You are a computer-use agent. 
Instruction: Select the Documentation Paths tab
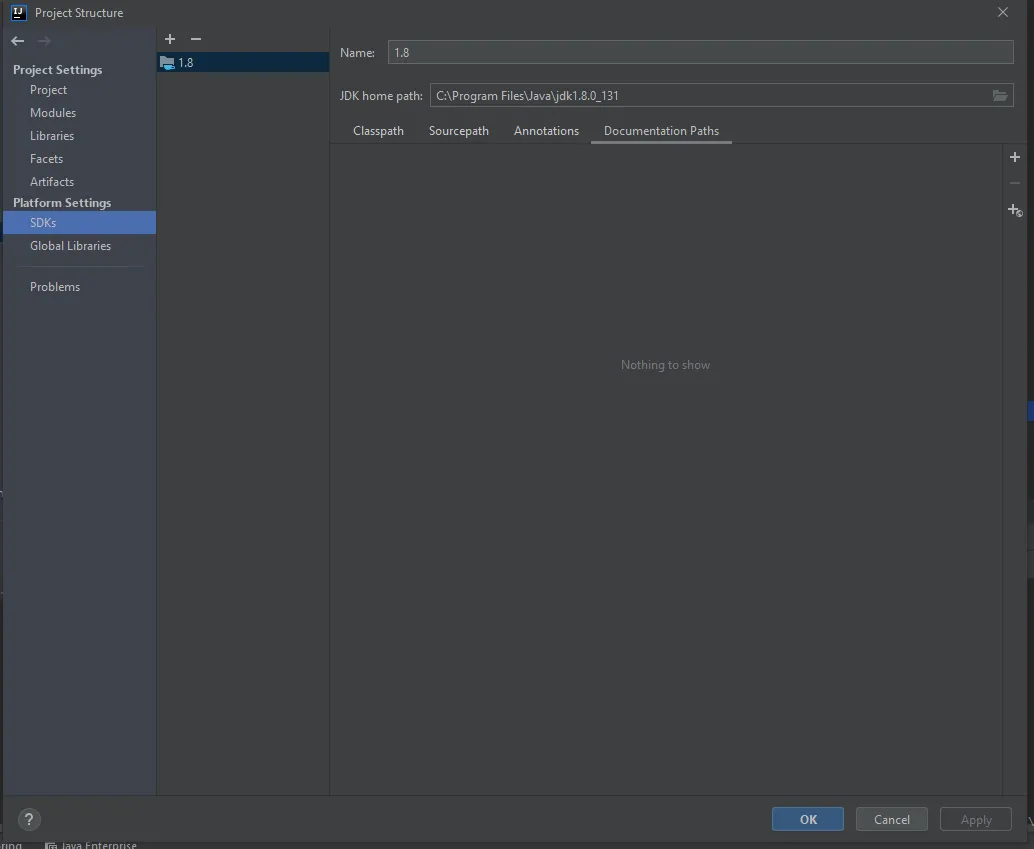pyautogui.click(x=661, y=131)
